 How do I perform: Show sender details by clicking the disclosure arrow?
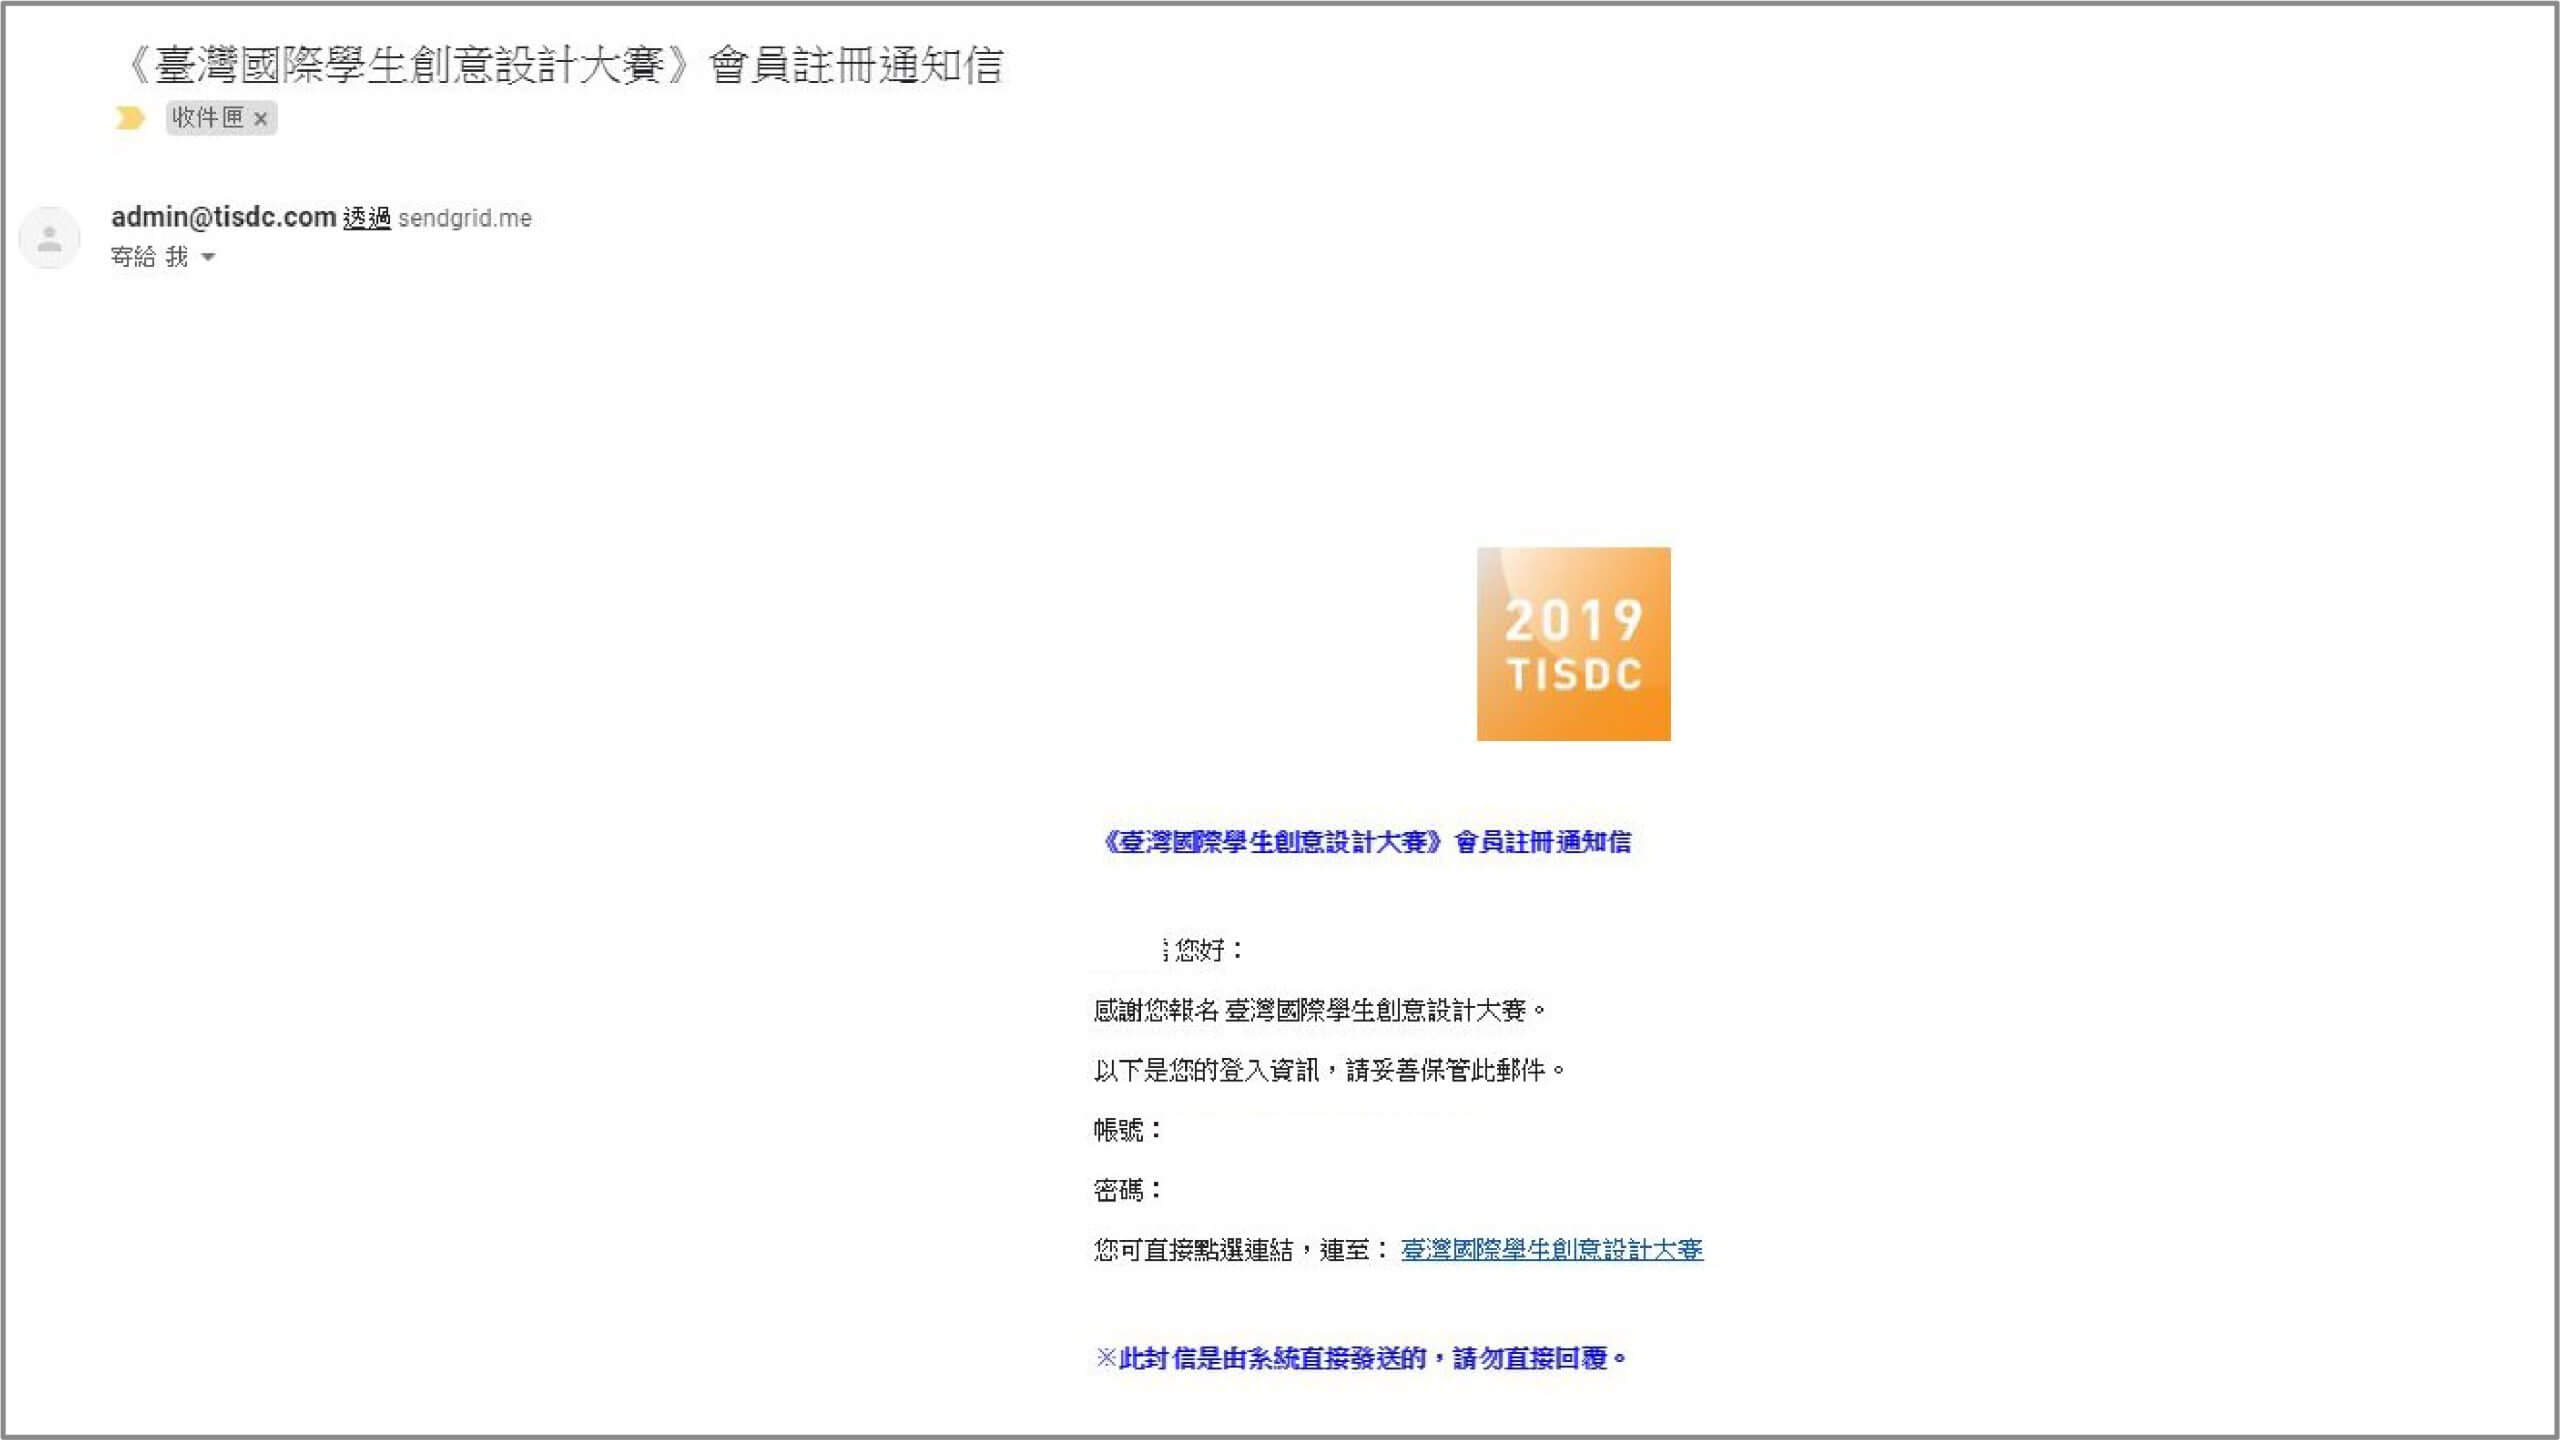(x=208, y=257)
